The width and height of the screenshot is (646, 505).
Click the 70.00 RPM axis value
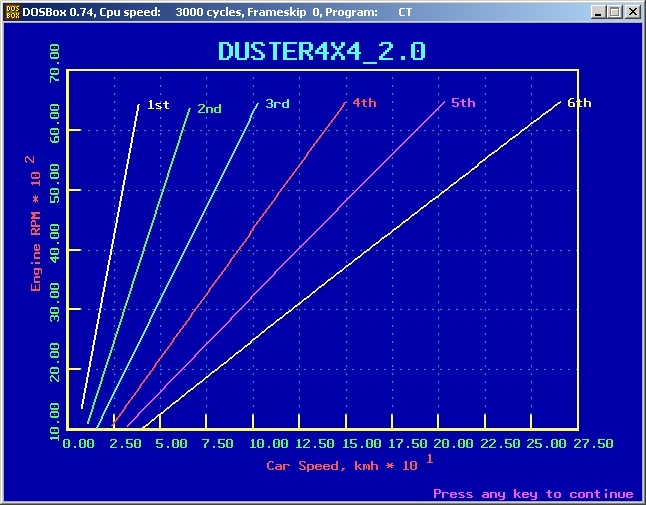click(54, 63)
